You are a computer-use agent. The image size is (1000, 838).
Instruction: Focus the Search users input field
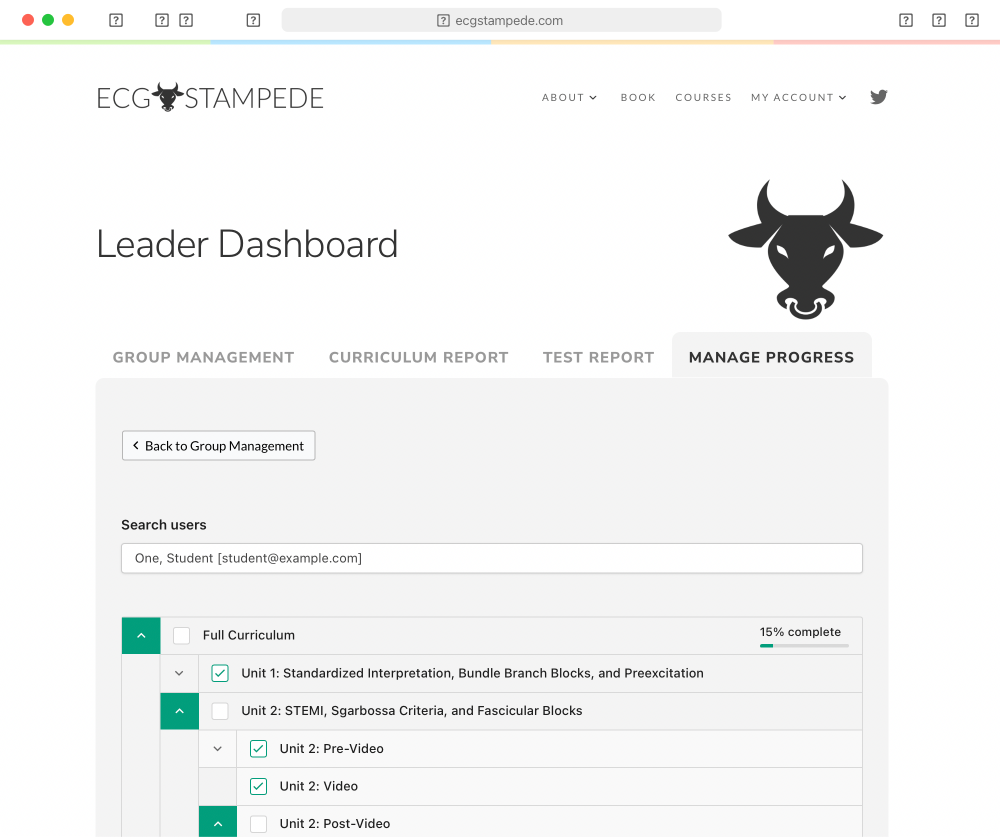(x=491, y=558)
